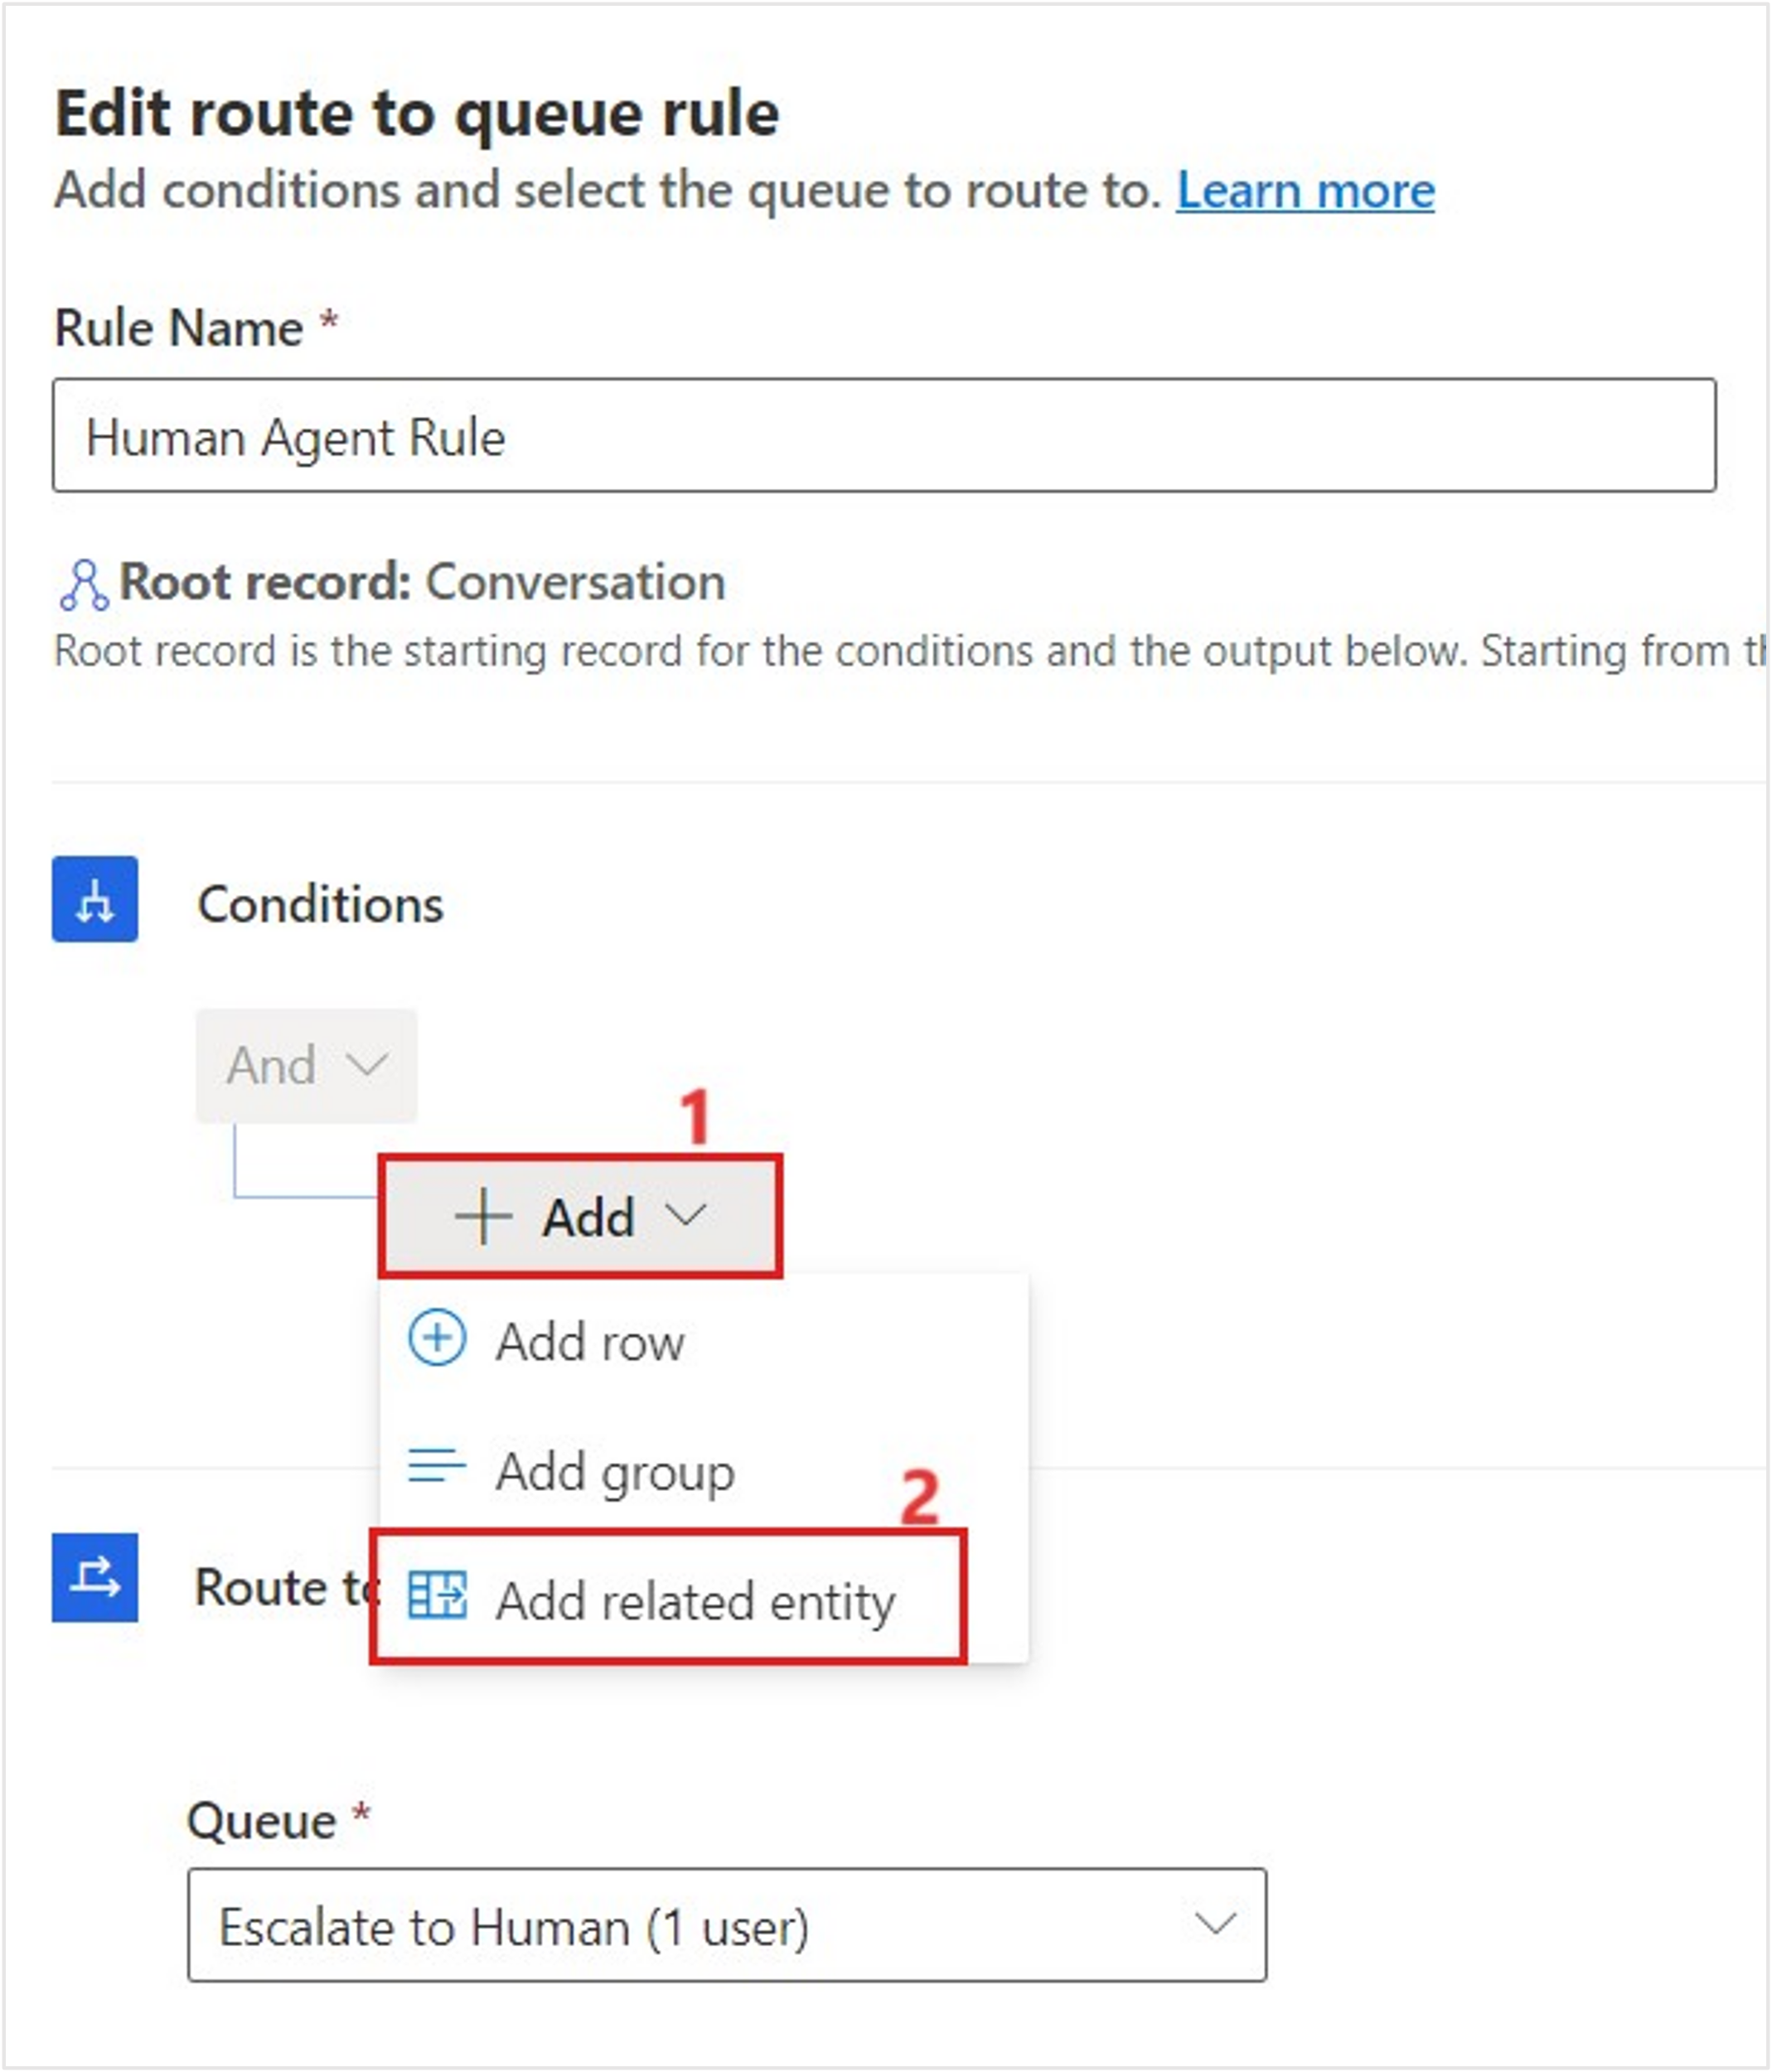Click the Queue dropdown chevron arrow
1772x2072 pixels.
pos(1215,1922)
